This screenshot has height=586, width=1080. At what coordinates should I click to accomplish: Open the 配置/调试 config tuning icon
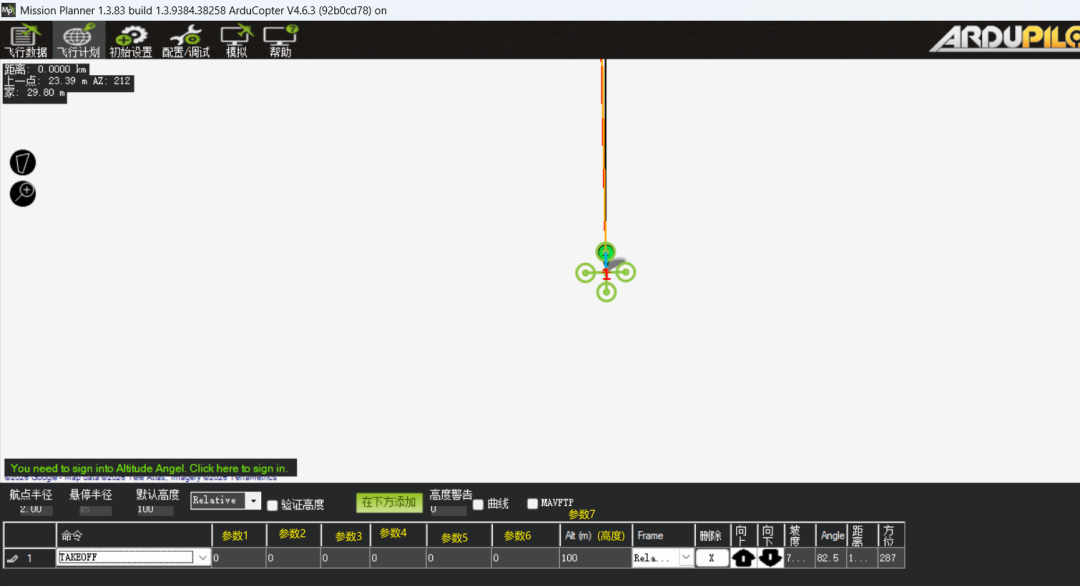(185, 41)
